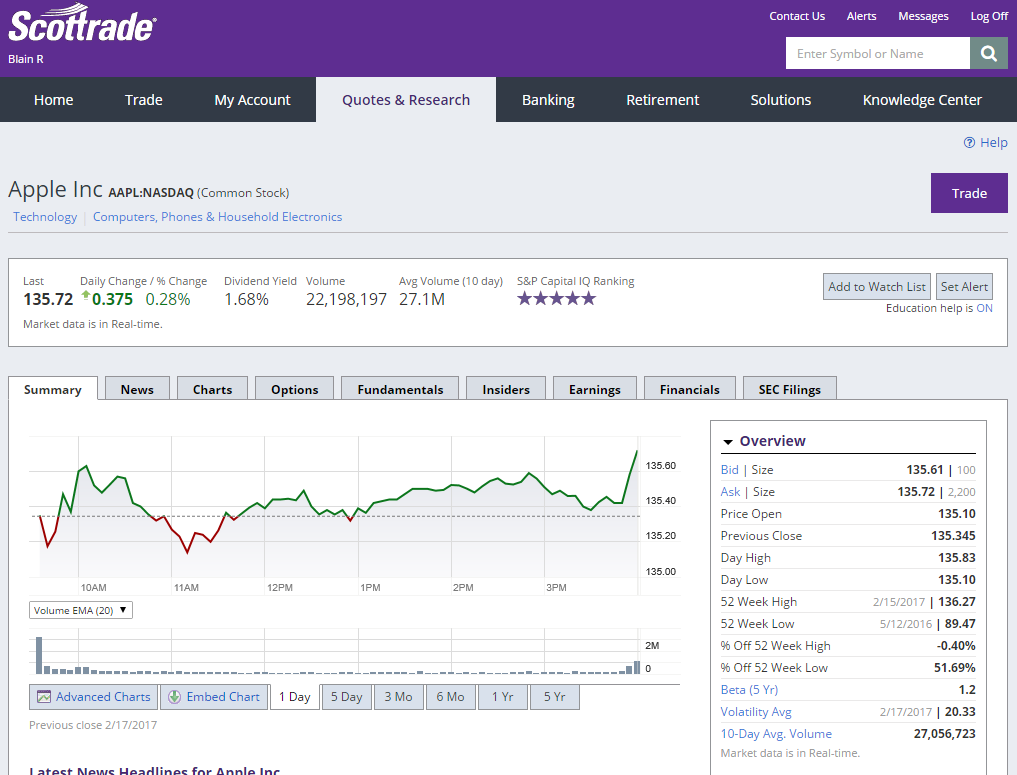Open Embed Chart option
The width and height of the screenshot is (1017, 775).
tap(214, 697)
